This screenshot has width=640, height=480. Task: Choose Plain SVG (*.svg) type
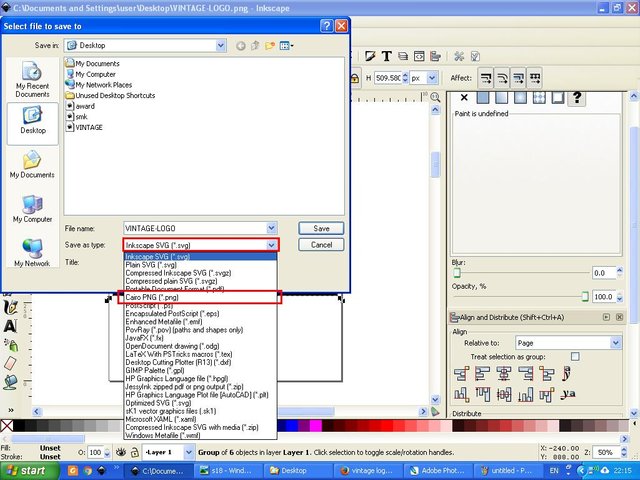point(200,264)
